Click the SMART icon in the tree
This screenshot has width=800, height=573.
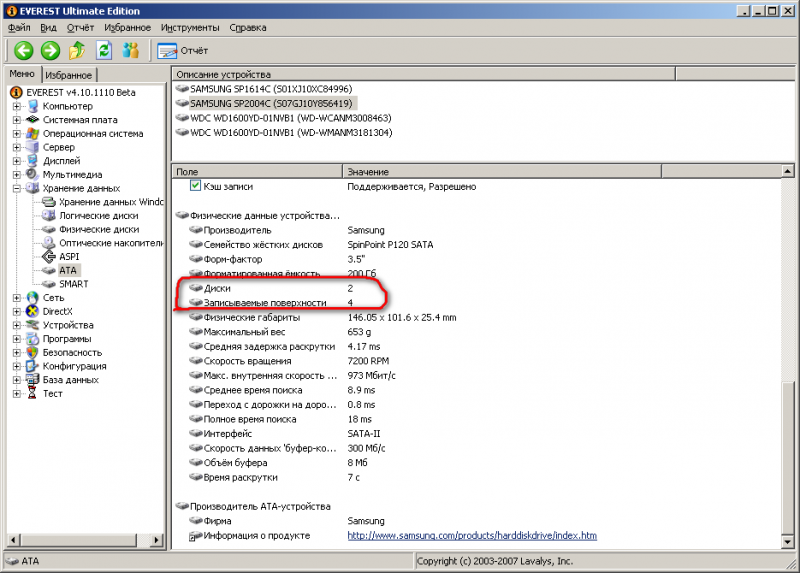pos(49,284)
